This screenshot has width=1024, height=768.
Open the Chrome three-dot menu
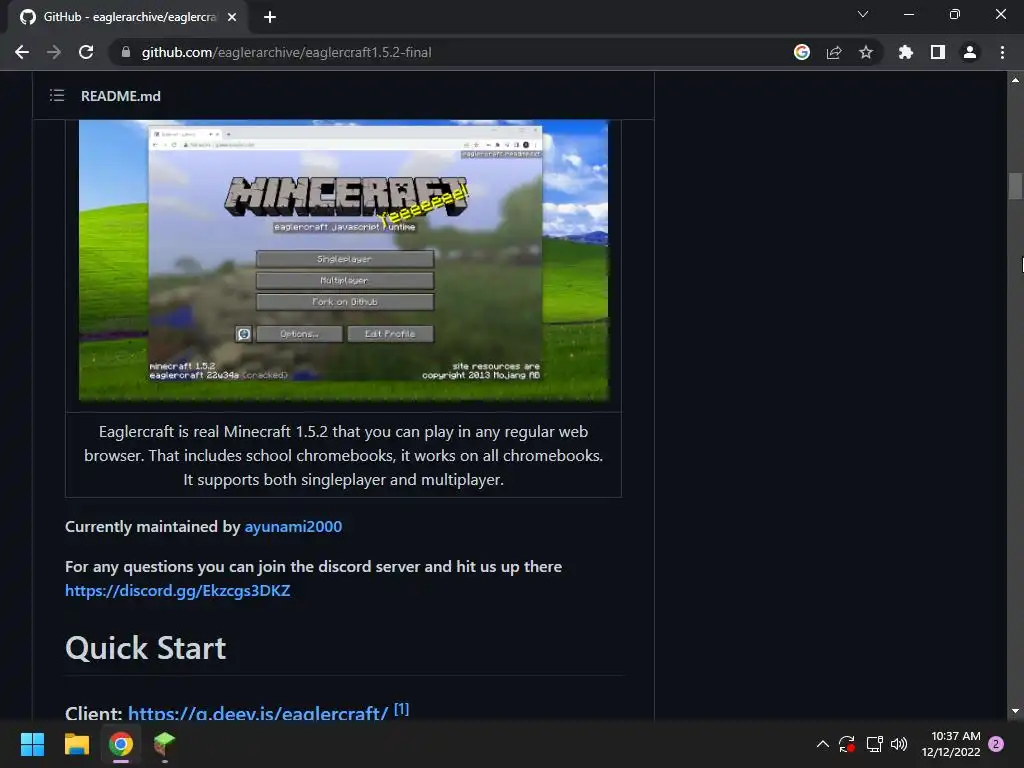[1002, 52]
